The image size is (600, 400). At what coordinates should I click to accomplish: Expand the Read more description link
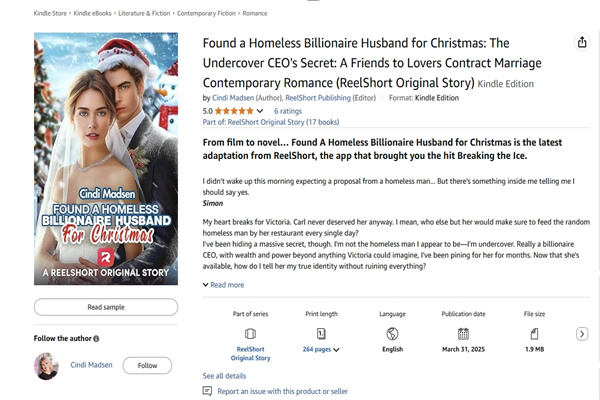pyautogui.click(x=223, y=285)
